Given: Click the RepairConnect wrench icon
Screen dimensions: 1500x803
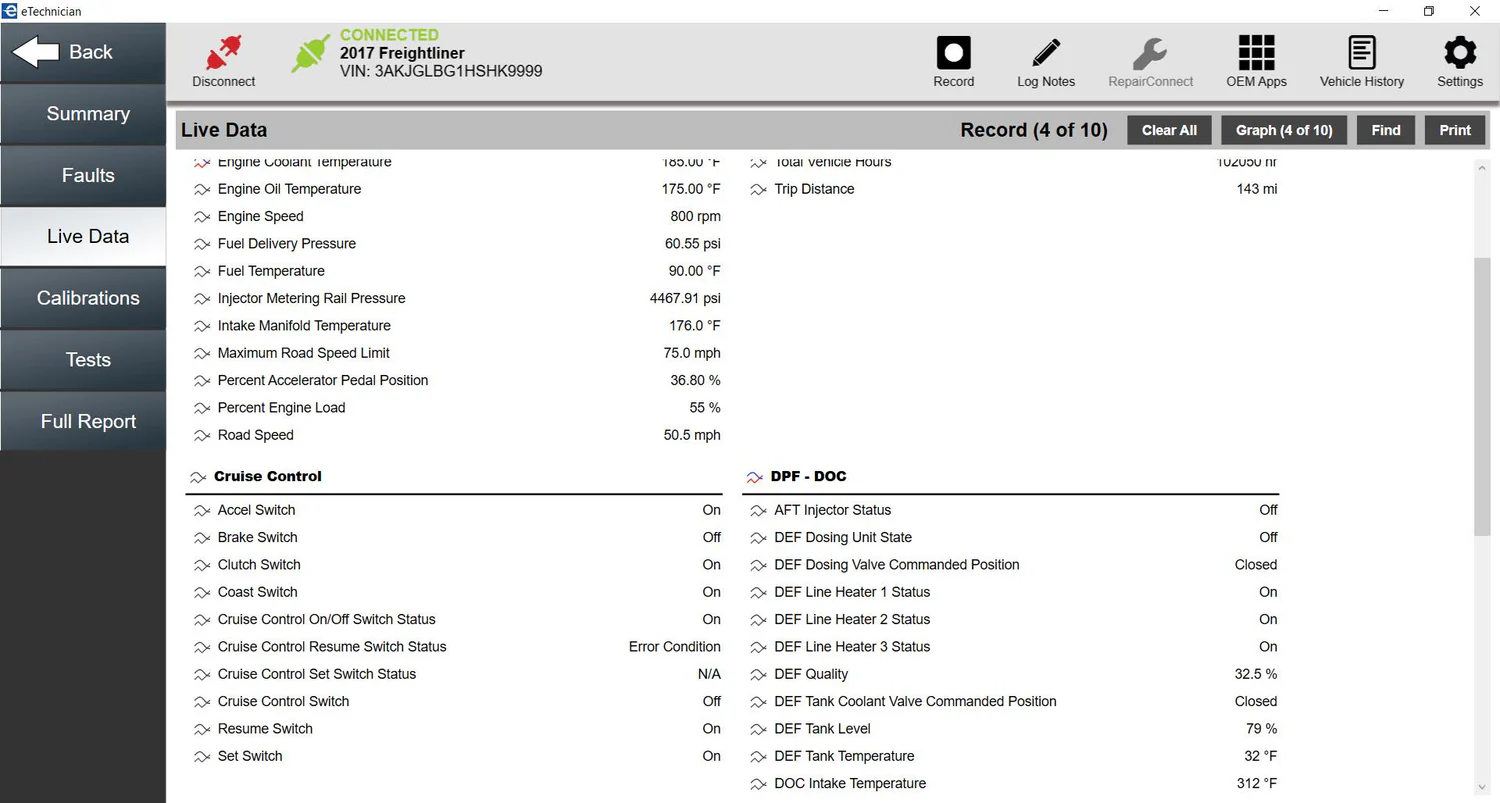Looking at the screenshot, I should 1150,53.
